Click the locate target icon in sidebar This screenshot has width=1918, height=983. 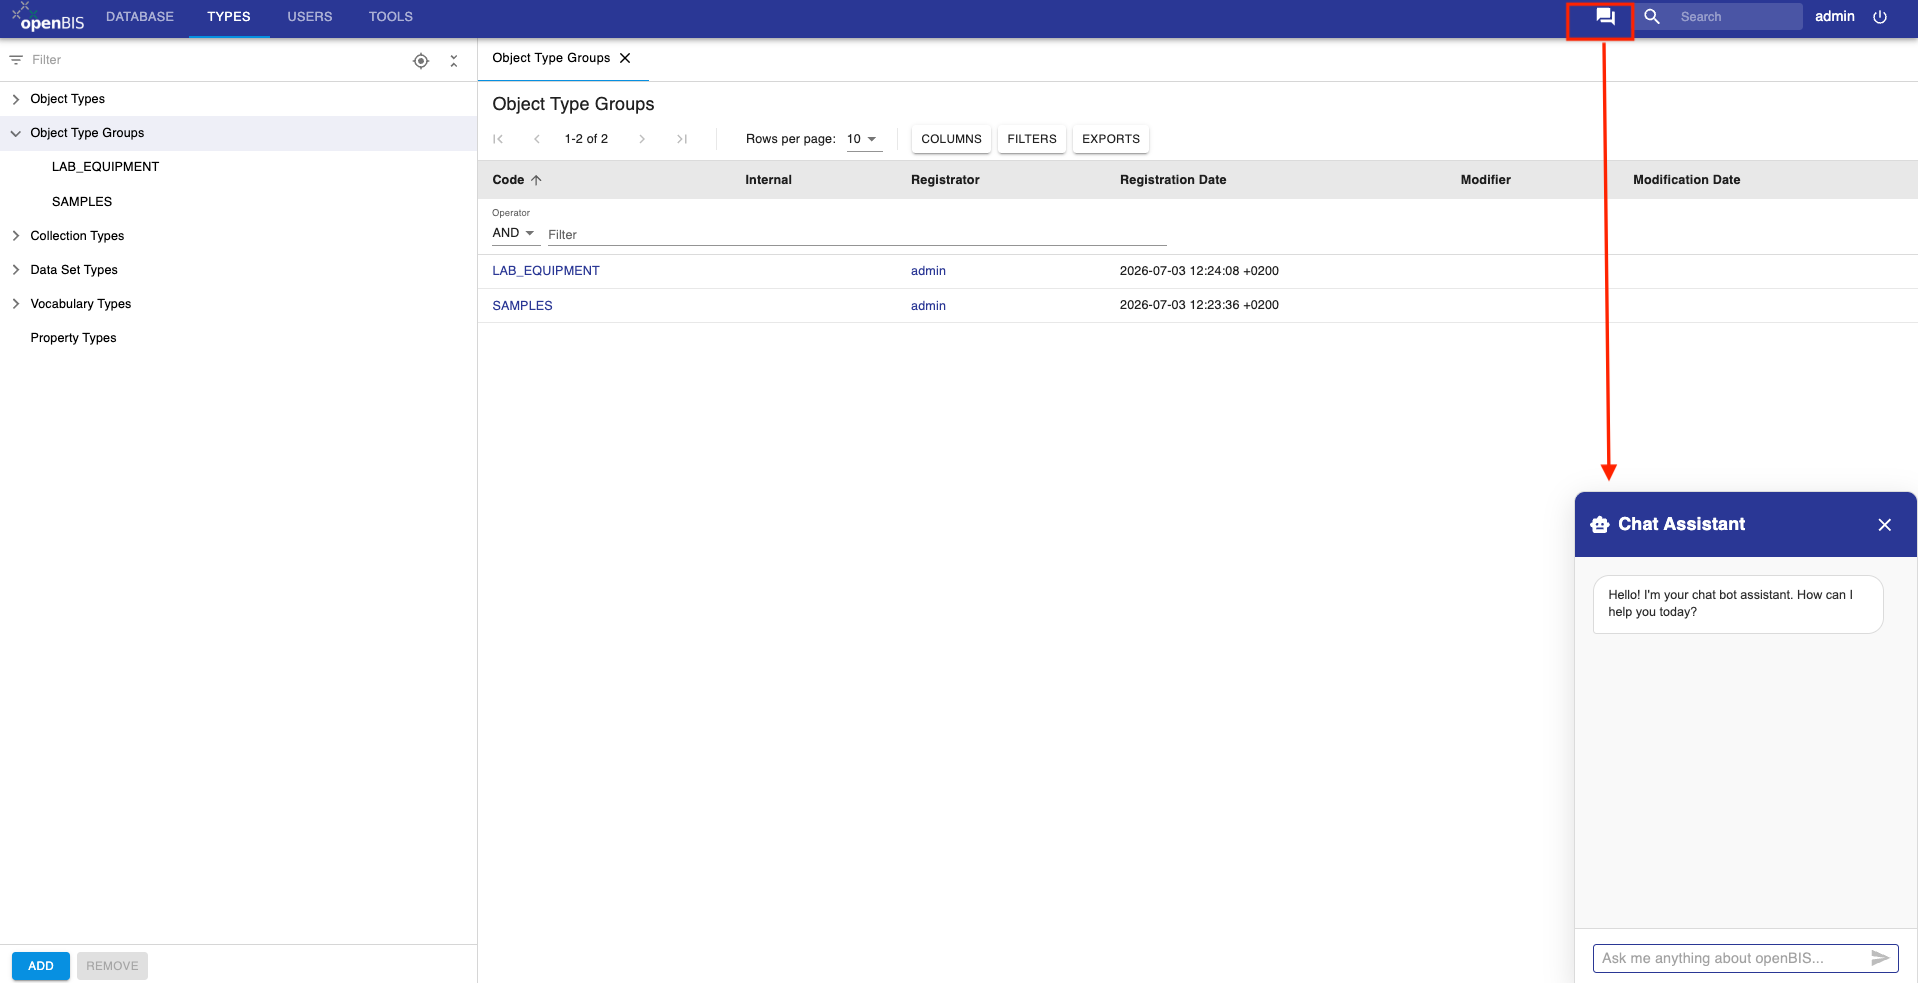pos(421,61)
